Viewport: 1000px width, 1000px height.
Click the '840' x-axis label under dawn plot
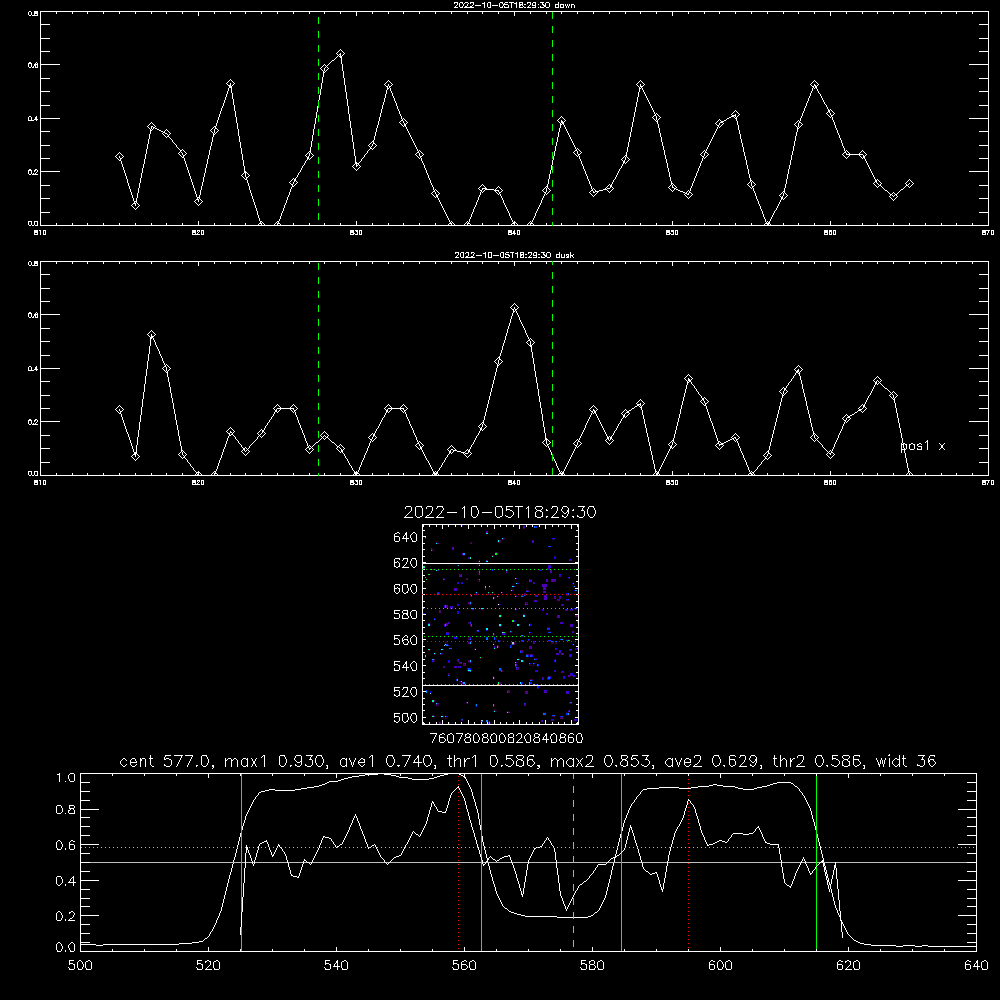coord(514,233)
